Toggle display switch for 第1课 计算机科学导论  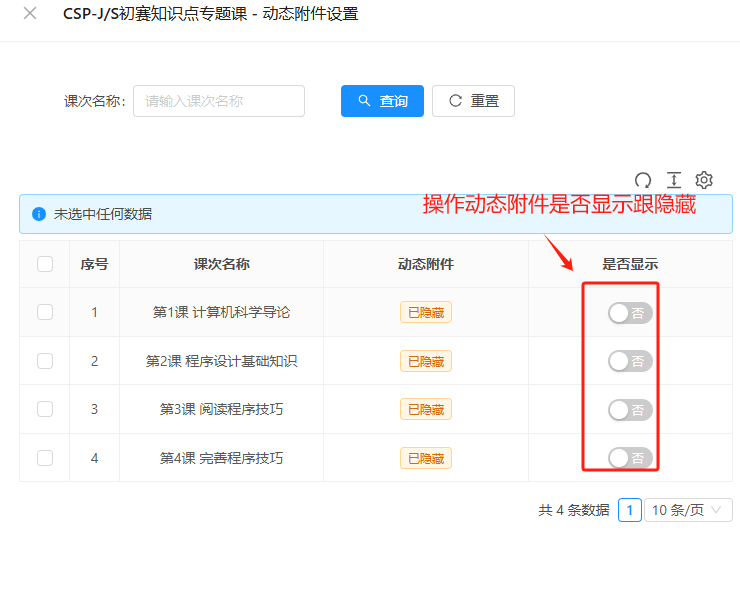click(630, 313)
